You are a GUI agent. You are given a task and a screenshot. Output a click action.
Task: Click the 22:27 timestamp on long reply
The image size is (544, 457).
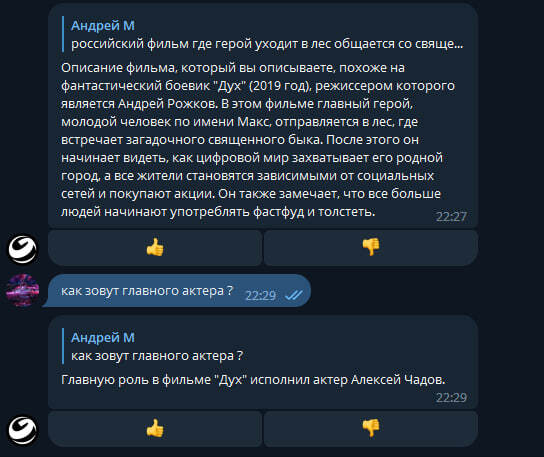click(451, 217)
